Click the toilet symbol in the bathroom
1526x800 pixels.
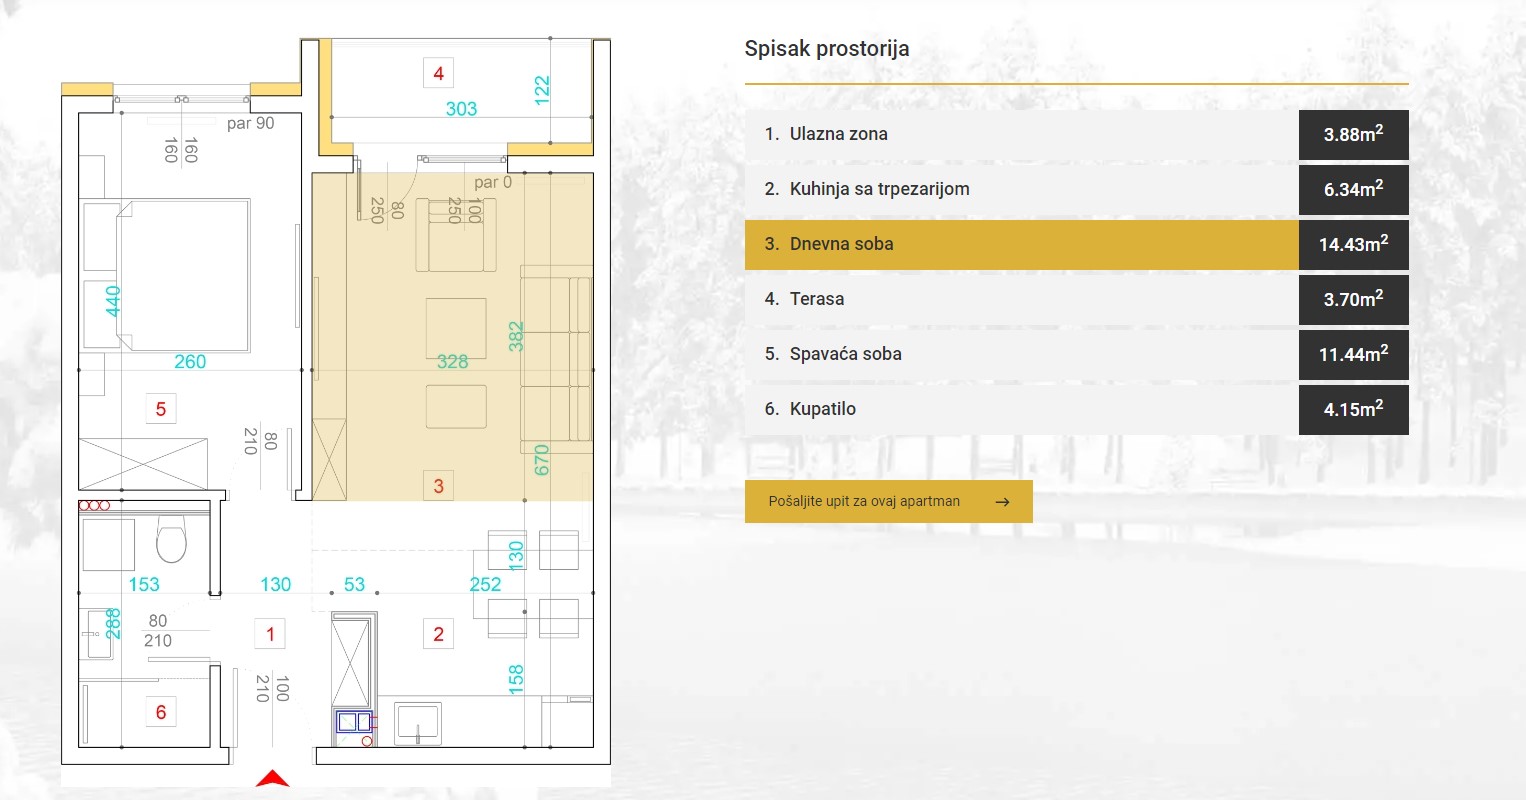coord(171,539)
